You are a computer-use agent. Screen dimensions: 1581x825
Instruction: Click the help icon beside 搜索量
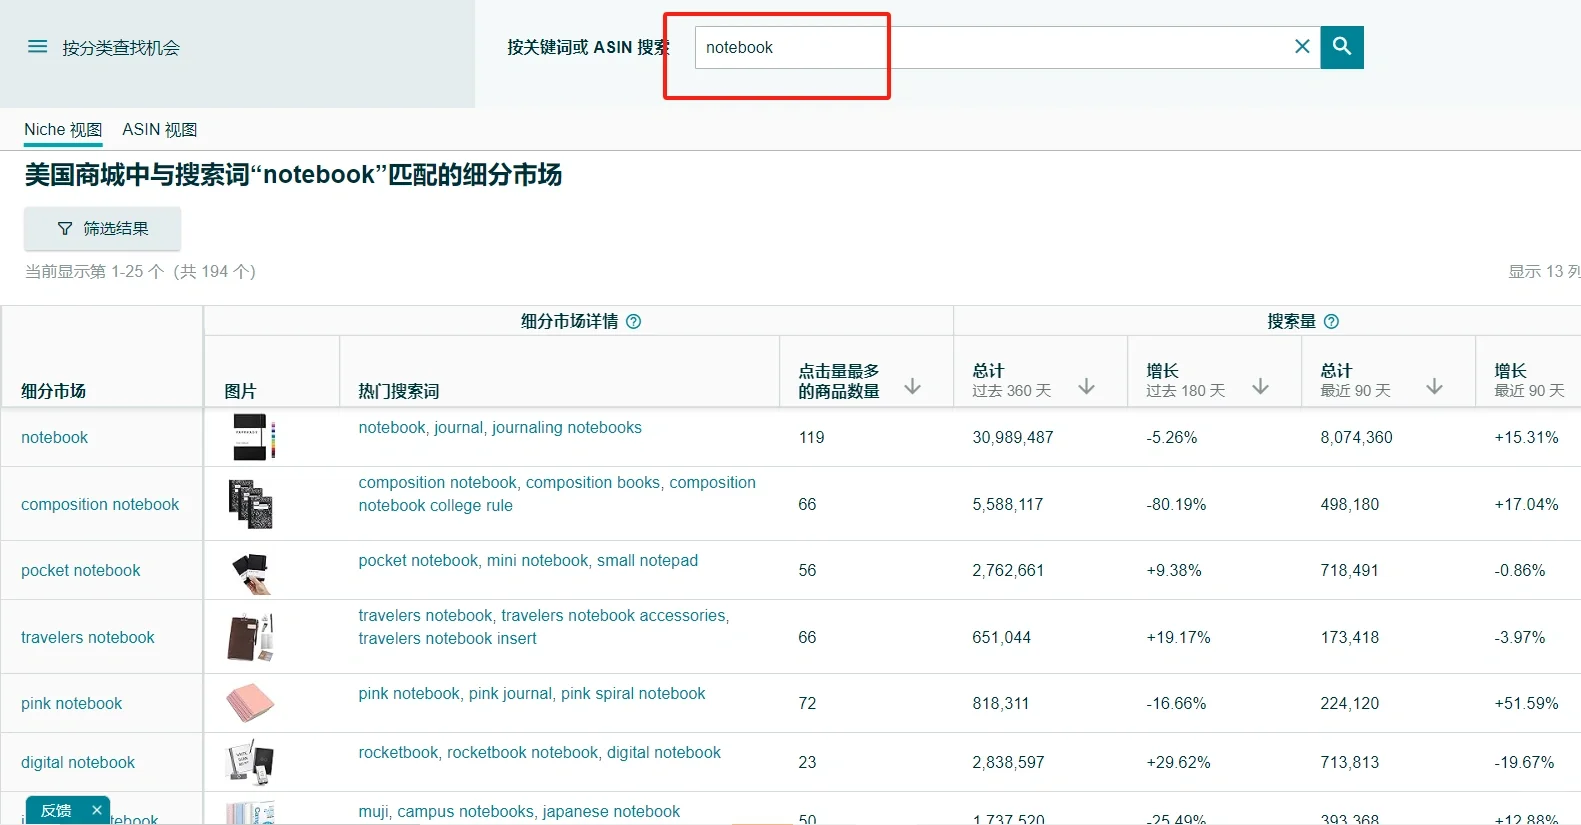click(x=1331, y=321)
